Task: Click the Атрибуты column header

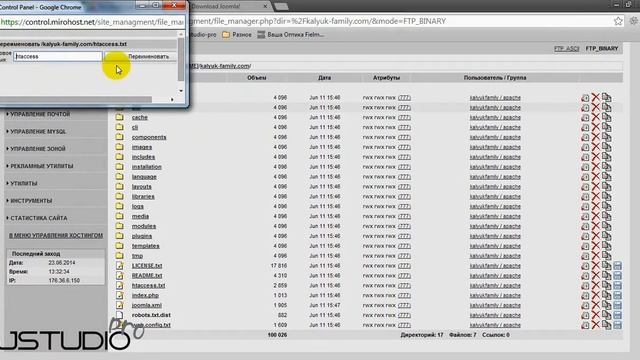Action: (386, 78)
